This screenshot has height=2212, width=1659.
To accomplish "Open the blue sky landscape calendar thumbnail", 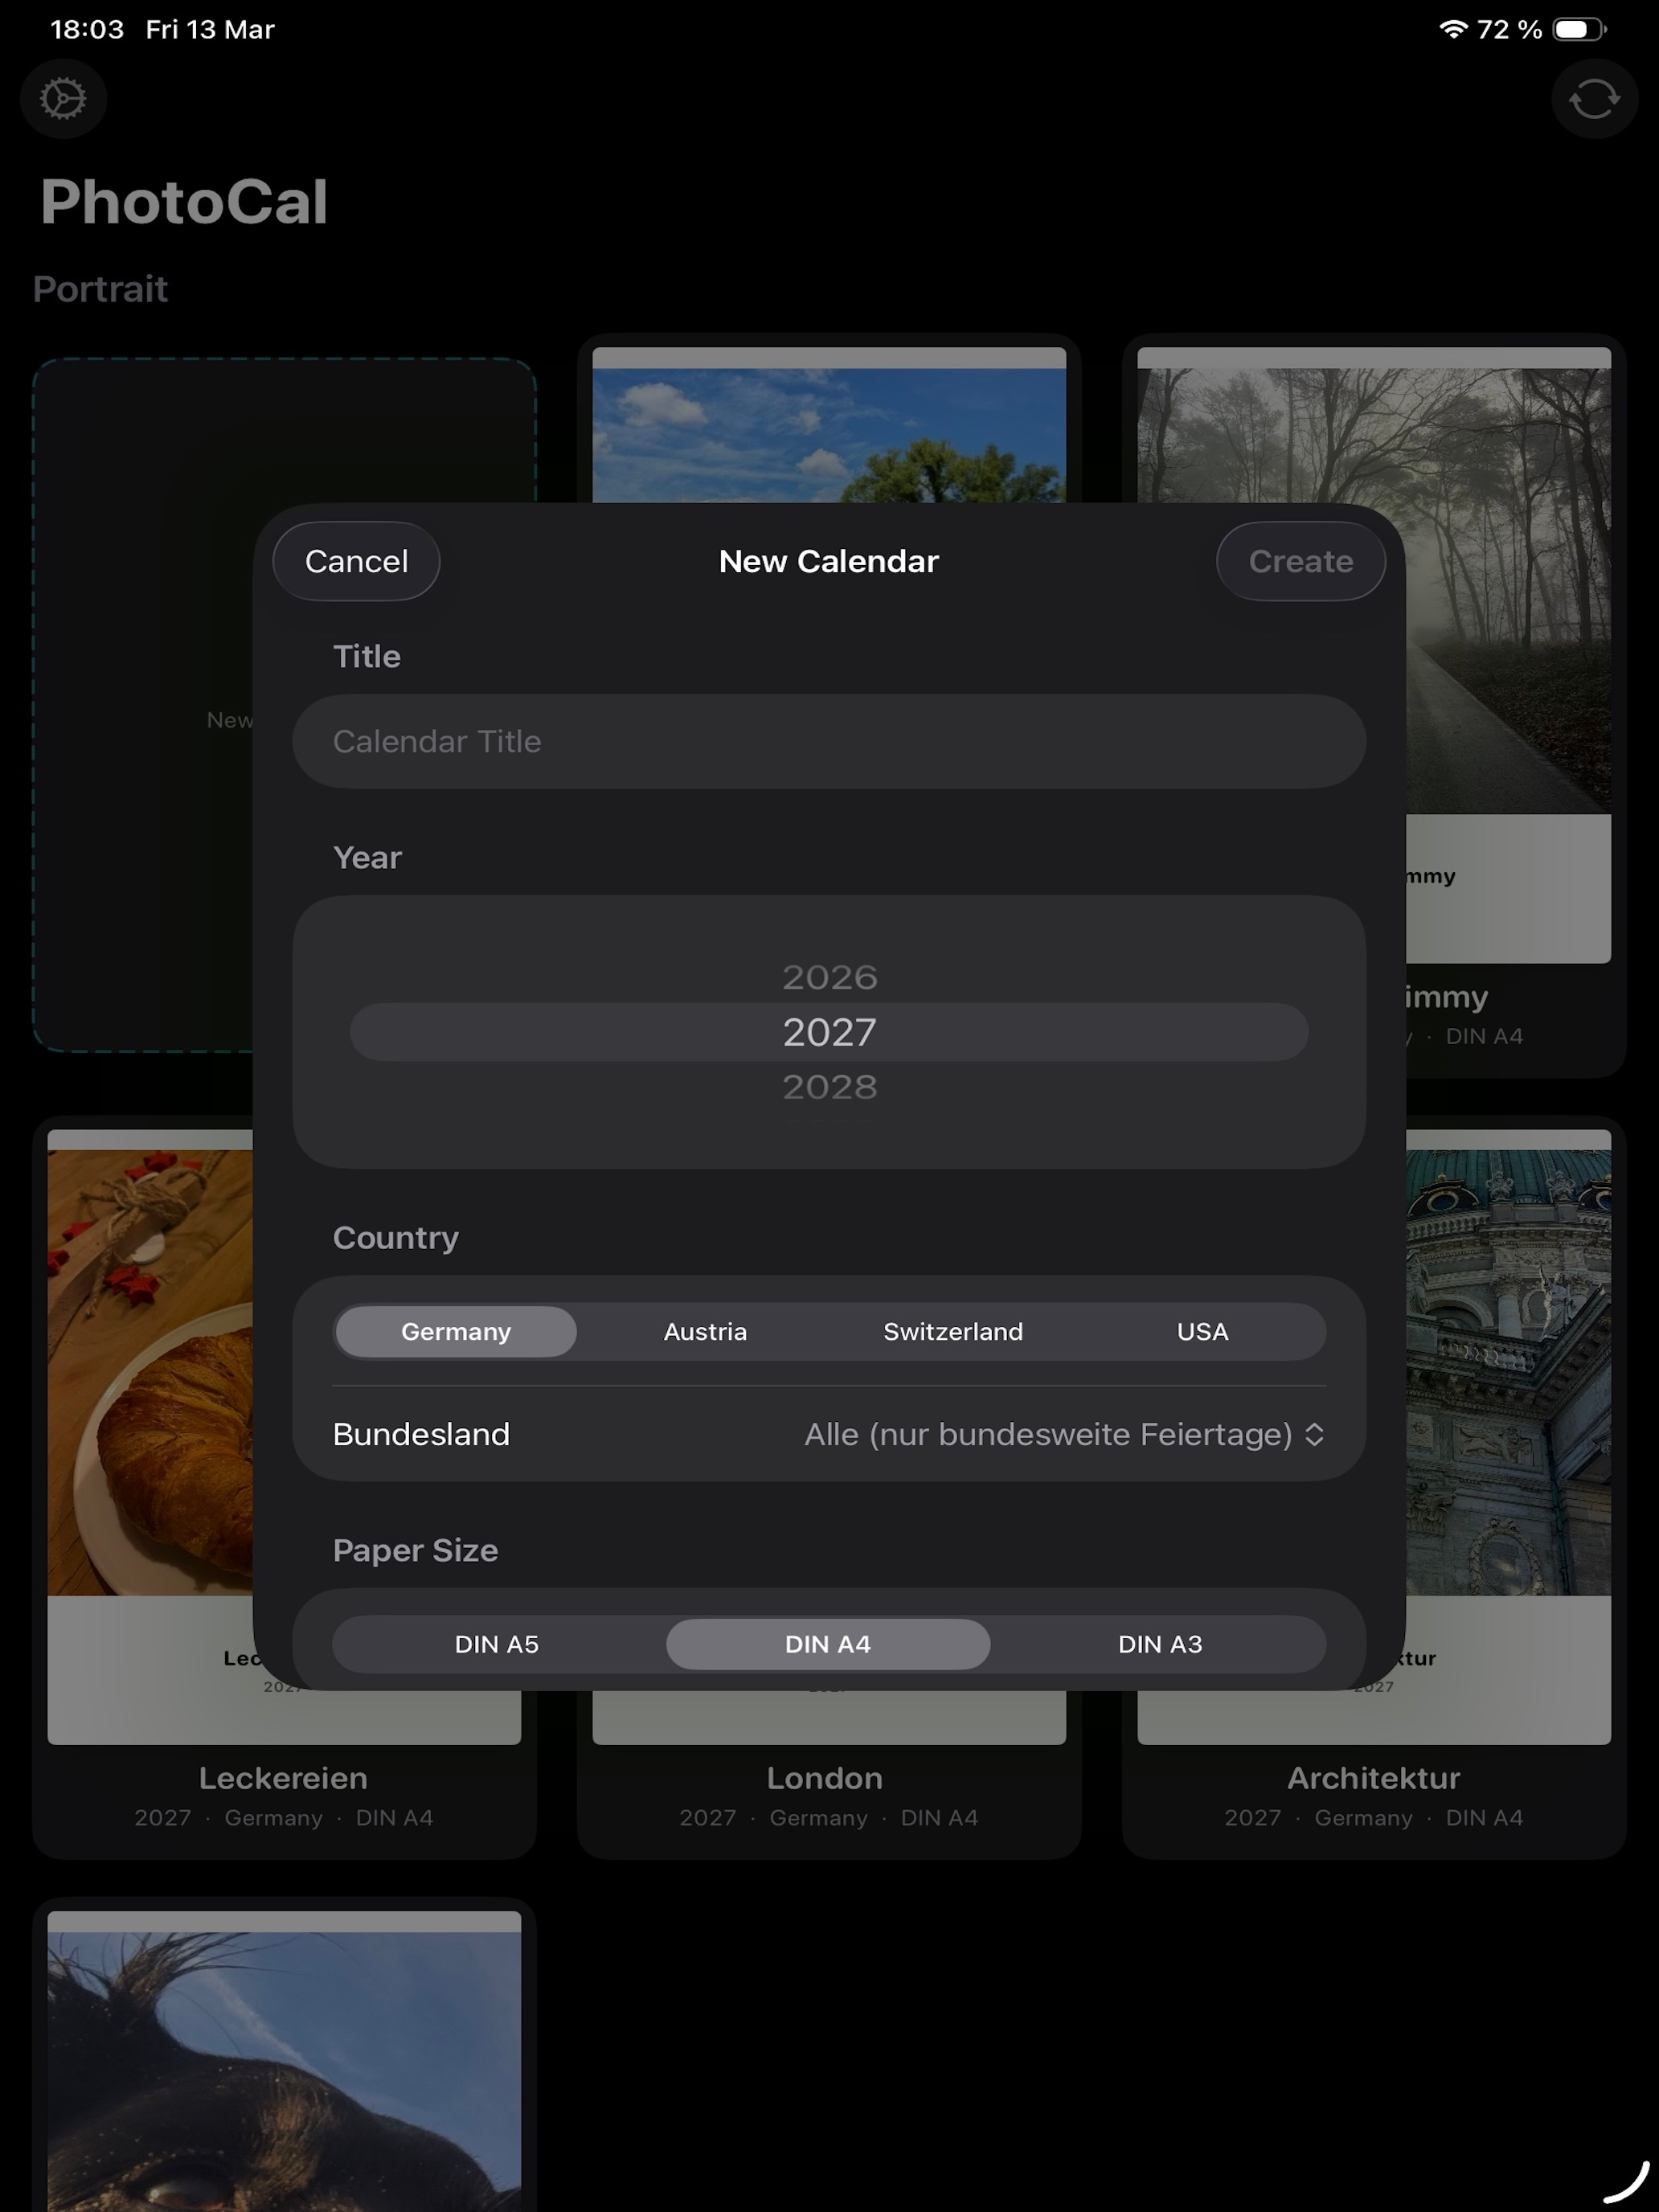I will (829, 425).
